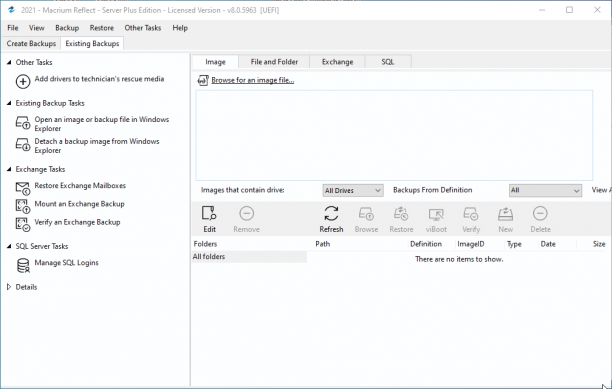
Task: Click the Type column header
Action: [514, 244]
